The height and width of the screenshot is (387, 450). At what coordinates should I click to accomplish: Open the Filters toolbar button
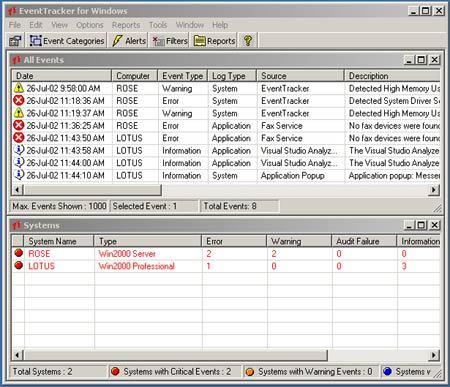170,41
